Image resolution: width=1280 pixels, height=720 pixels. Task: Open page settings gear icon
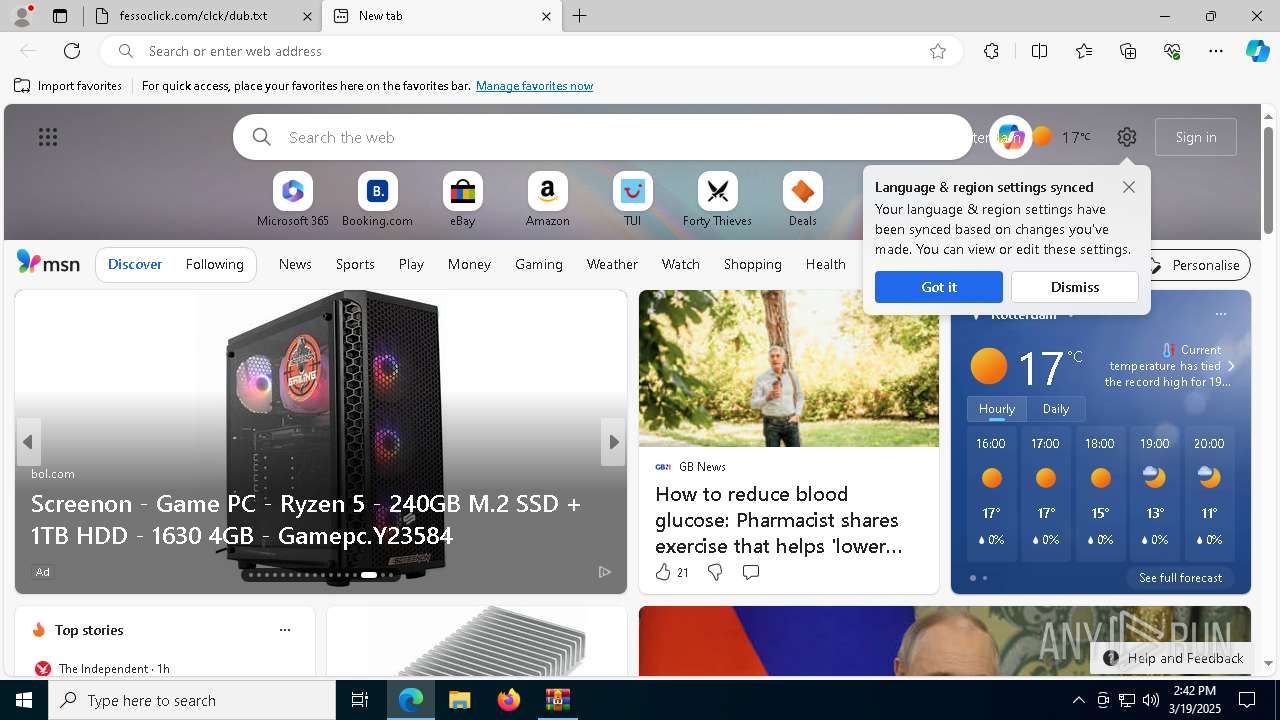point(1127,137)
